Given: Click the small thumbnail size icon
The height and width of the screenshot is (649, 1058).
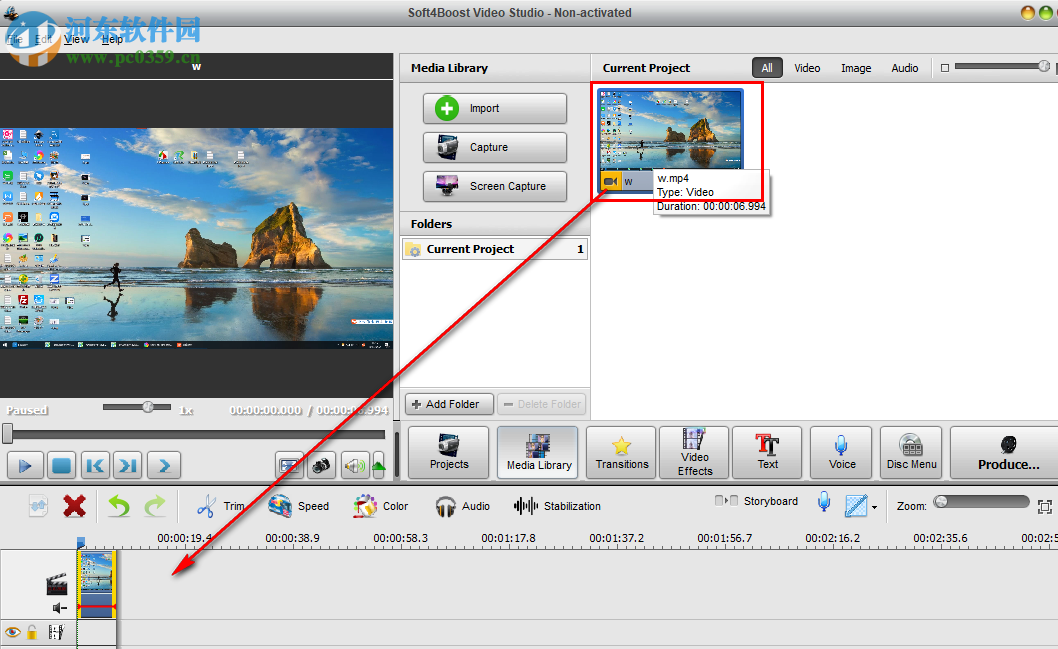Looking at the screenshot, I should coord(945,68).
